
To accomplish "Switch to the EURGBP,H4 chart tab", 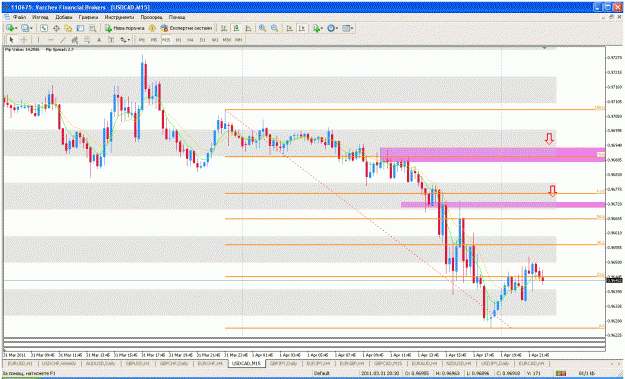I will (353, 363).
